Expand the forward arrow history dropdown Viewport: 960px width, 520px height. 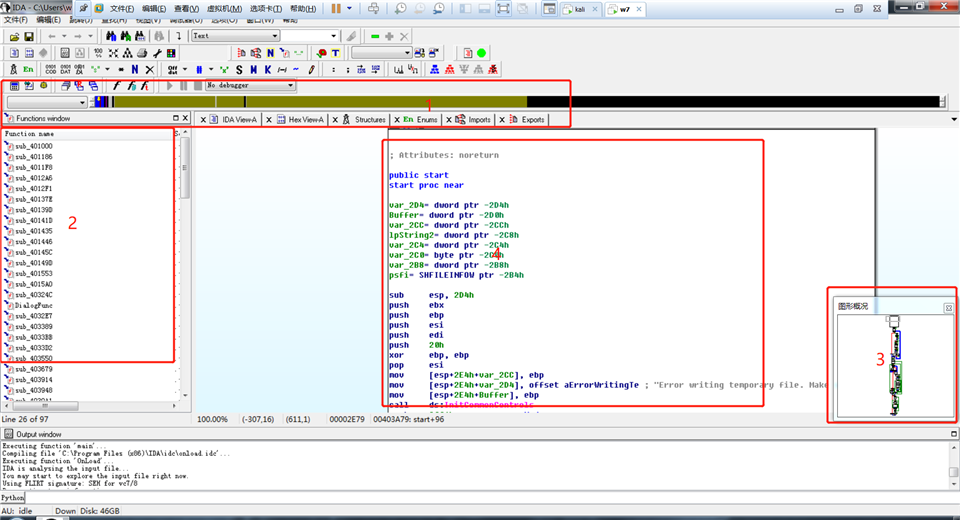(x=90, y=37)
